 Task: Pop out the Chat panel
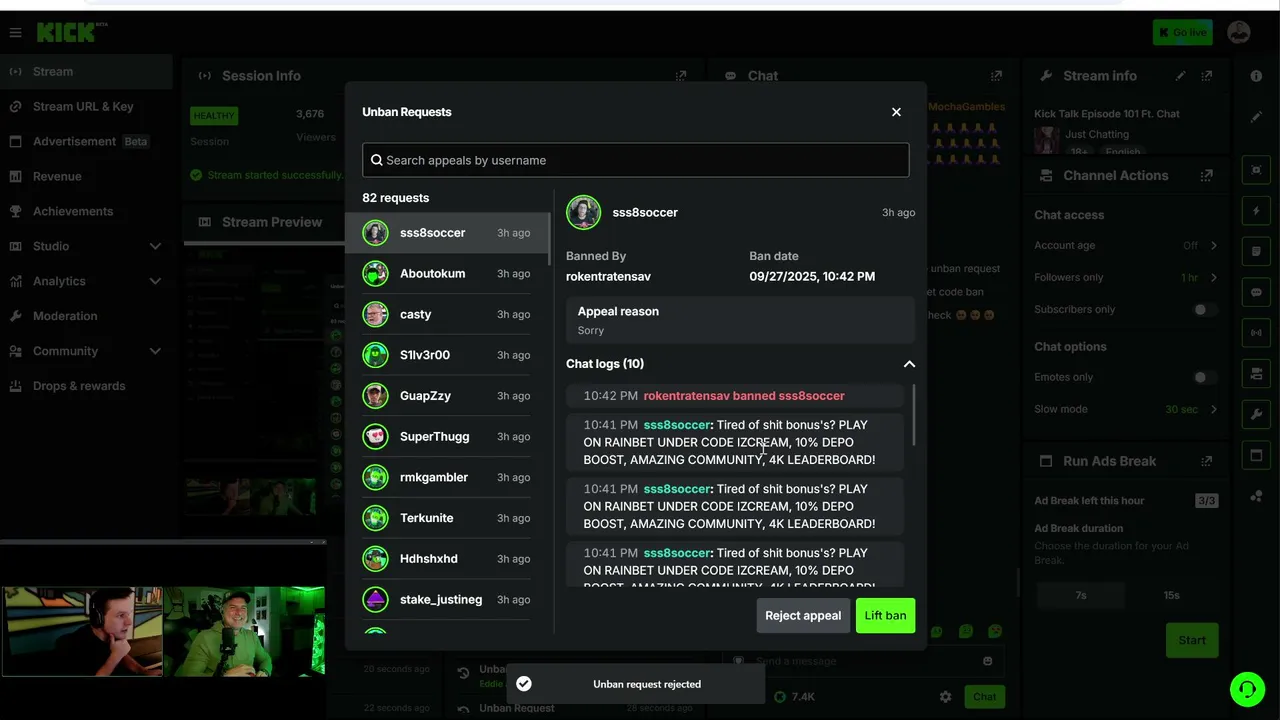coord(996,76)
